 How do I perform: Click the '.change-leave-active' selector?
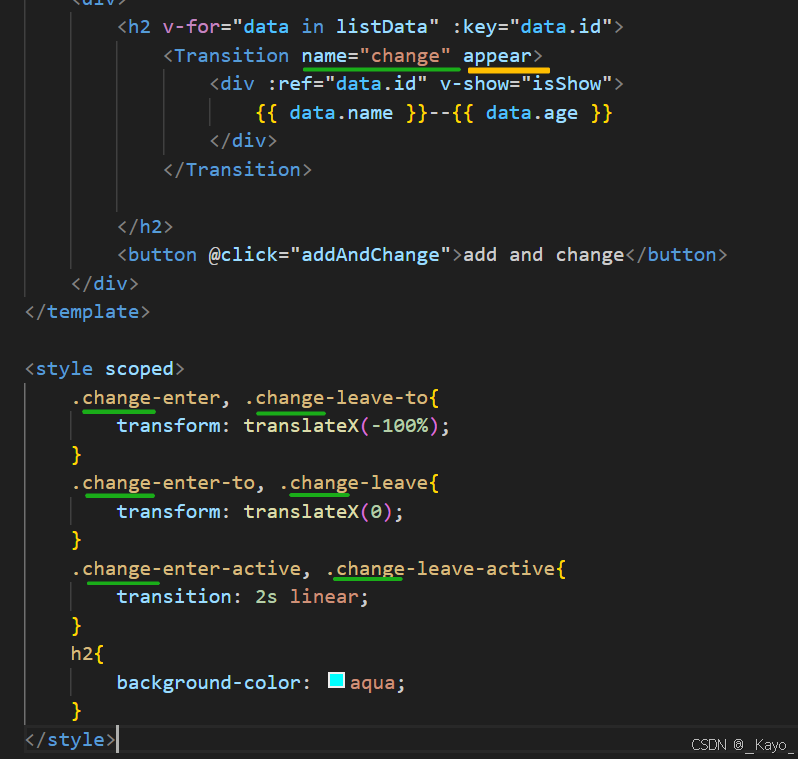click(x=440, y=569)
